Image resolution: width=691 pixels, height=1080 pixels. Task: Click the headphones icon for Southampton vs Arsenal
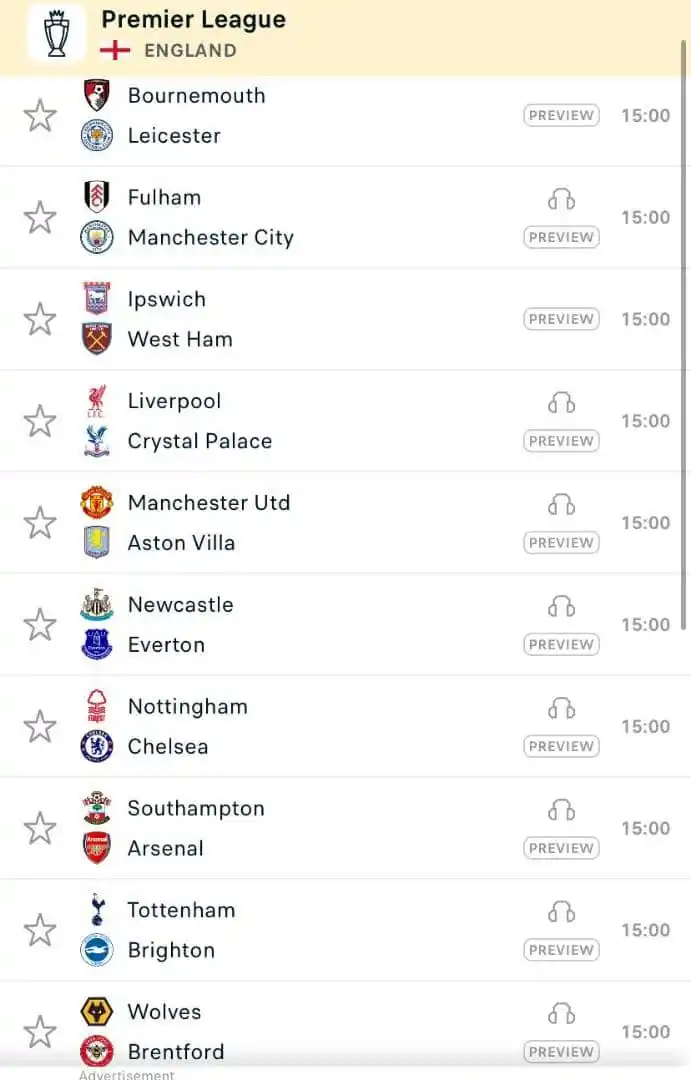(x=561, y=811)
